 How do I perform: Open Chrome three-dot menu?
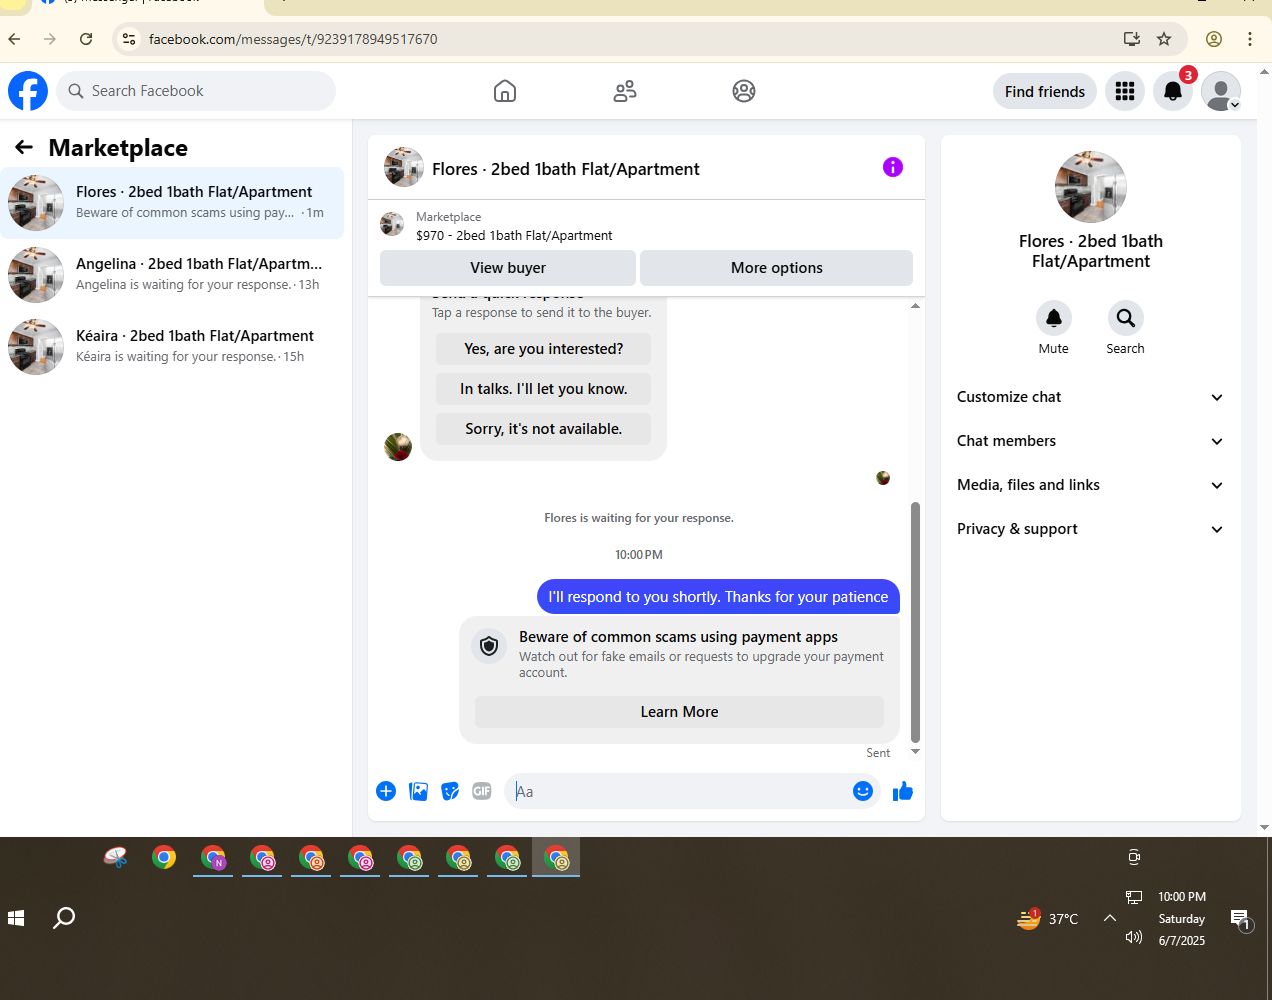[1250, 39]
